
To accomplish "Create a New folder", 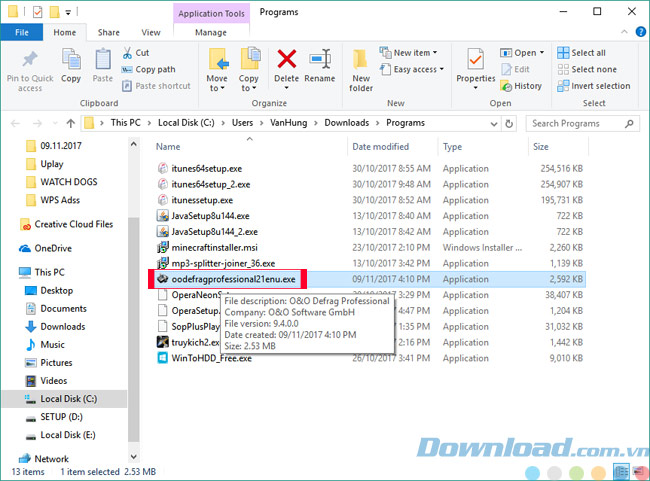I will click(361, 70).
